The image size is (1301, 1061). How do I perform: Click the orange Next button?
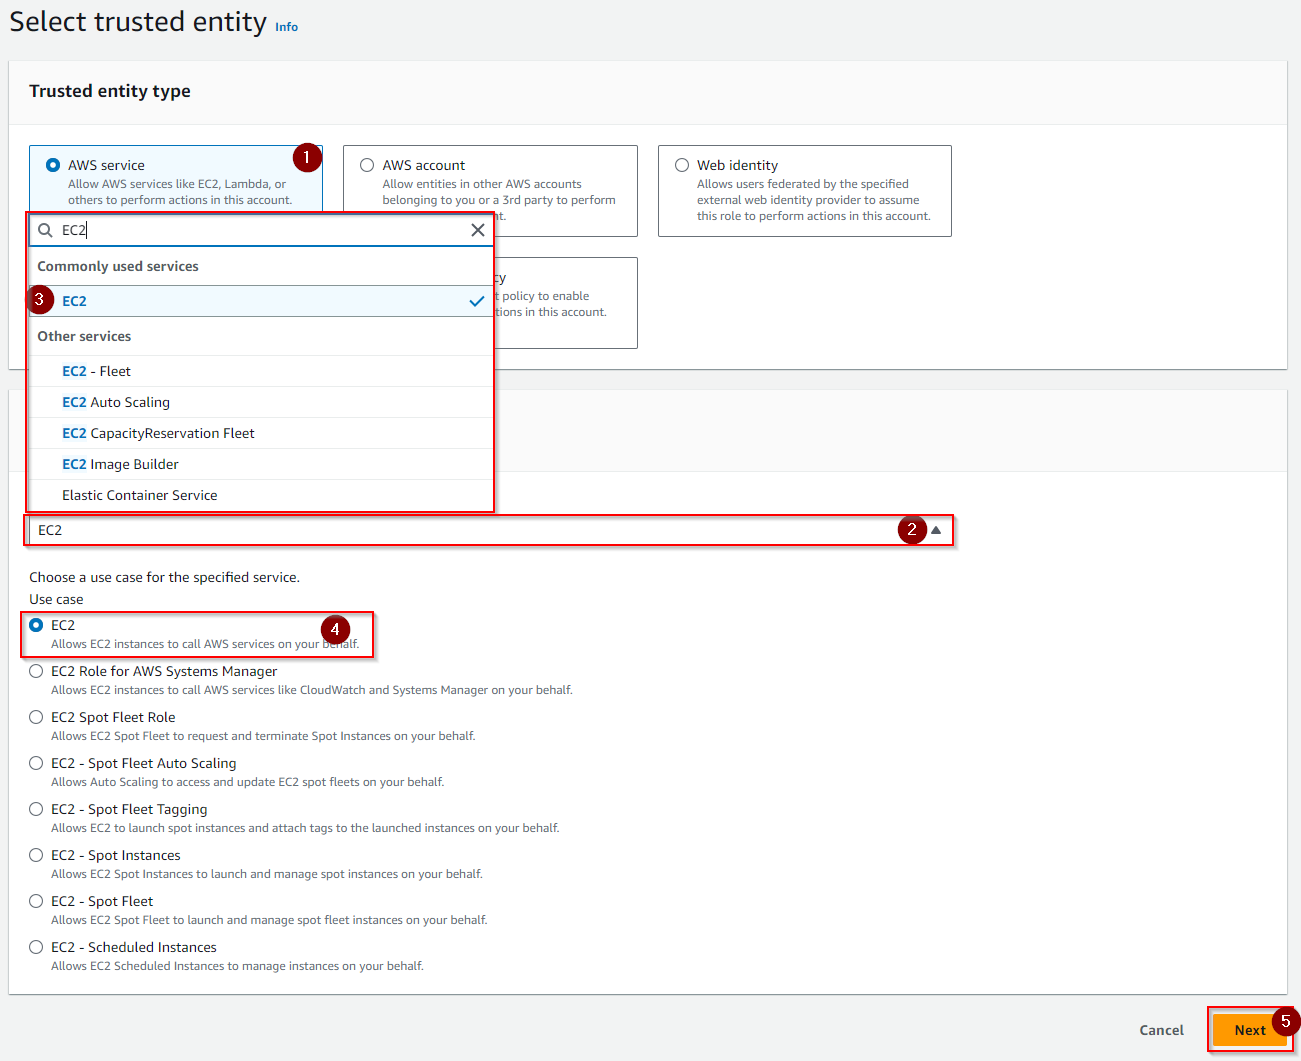click(x=1249, y=1030)
